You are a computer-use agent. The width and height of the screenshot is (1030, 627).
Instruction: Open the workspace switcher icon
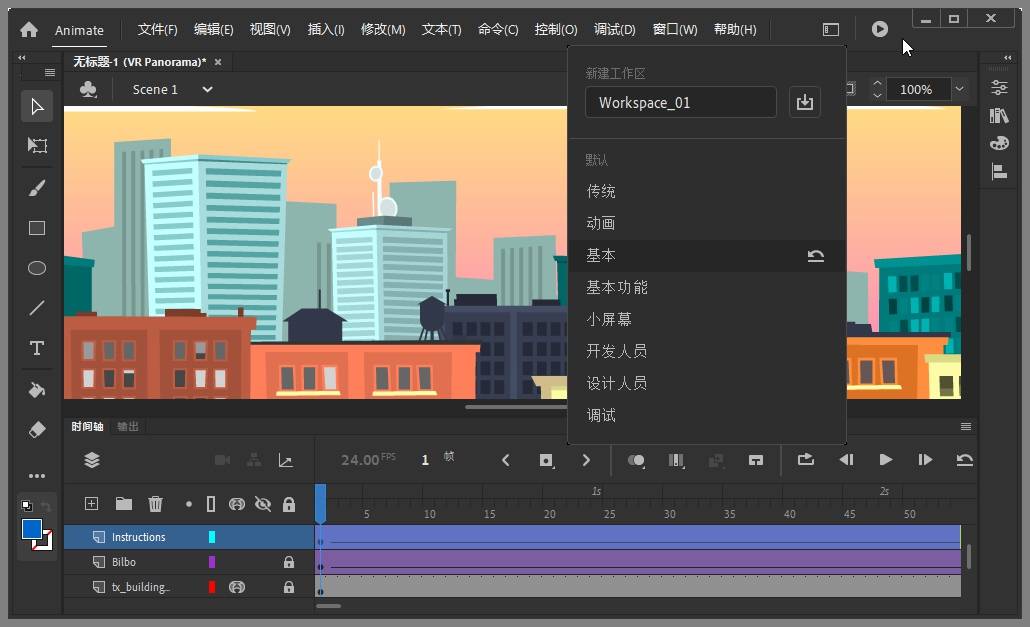point(831,29)
